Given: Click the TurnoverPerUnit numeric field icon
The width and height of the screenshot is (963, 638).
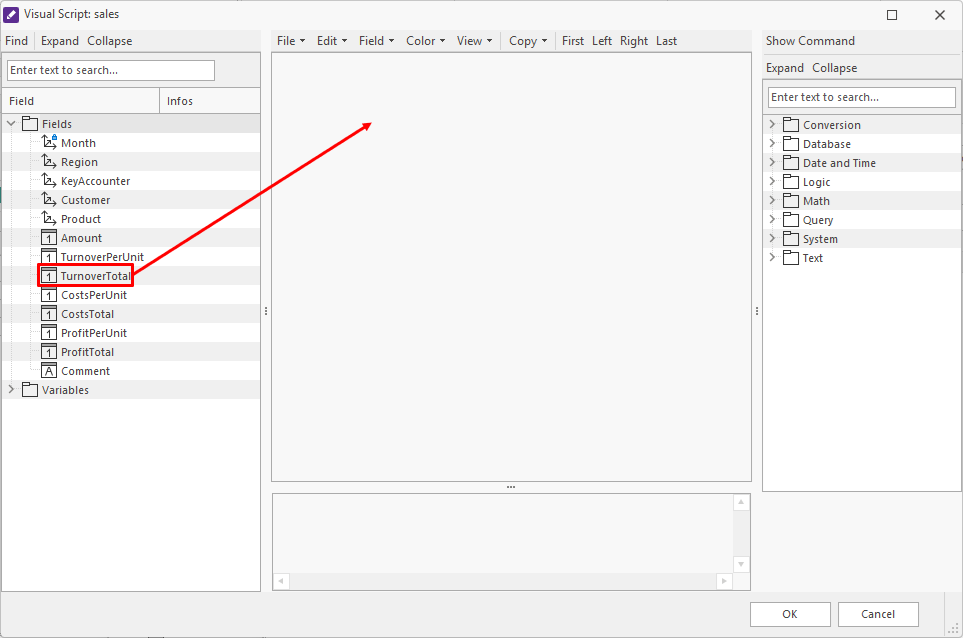Looking at the screenshot, I should [x=49, y=257].
